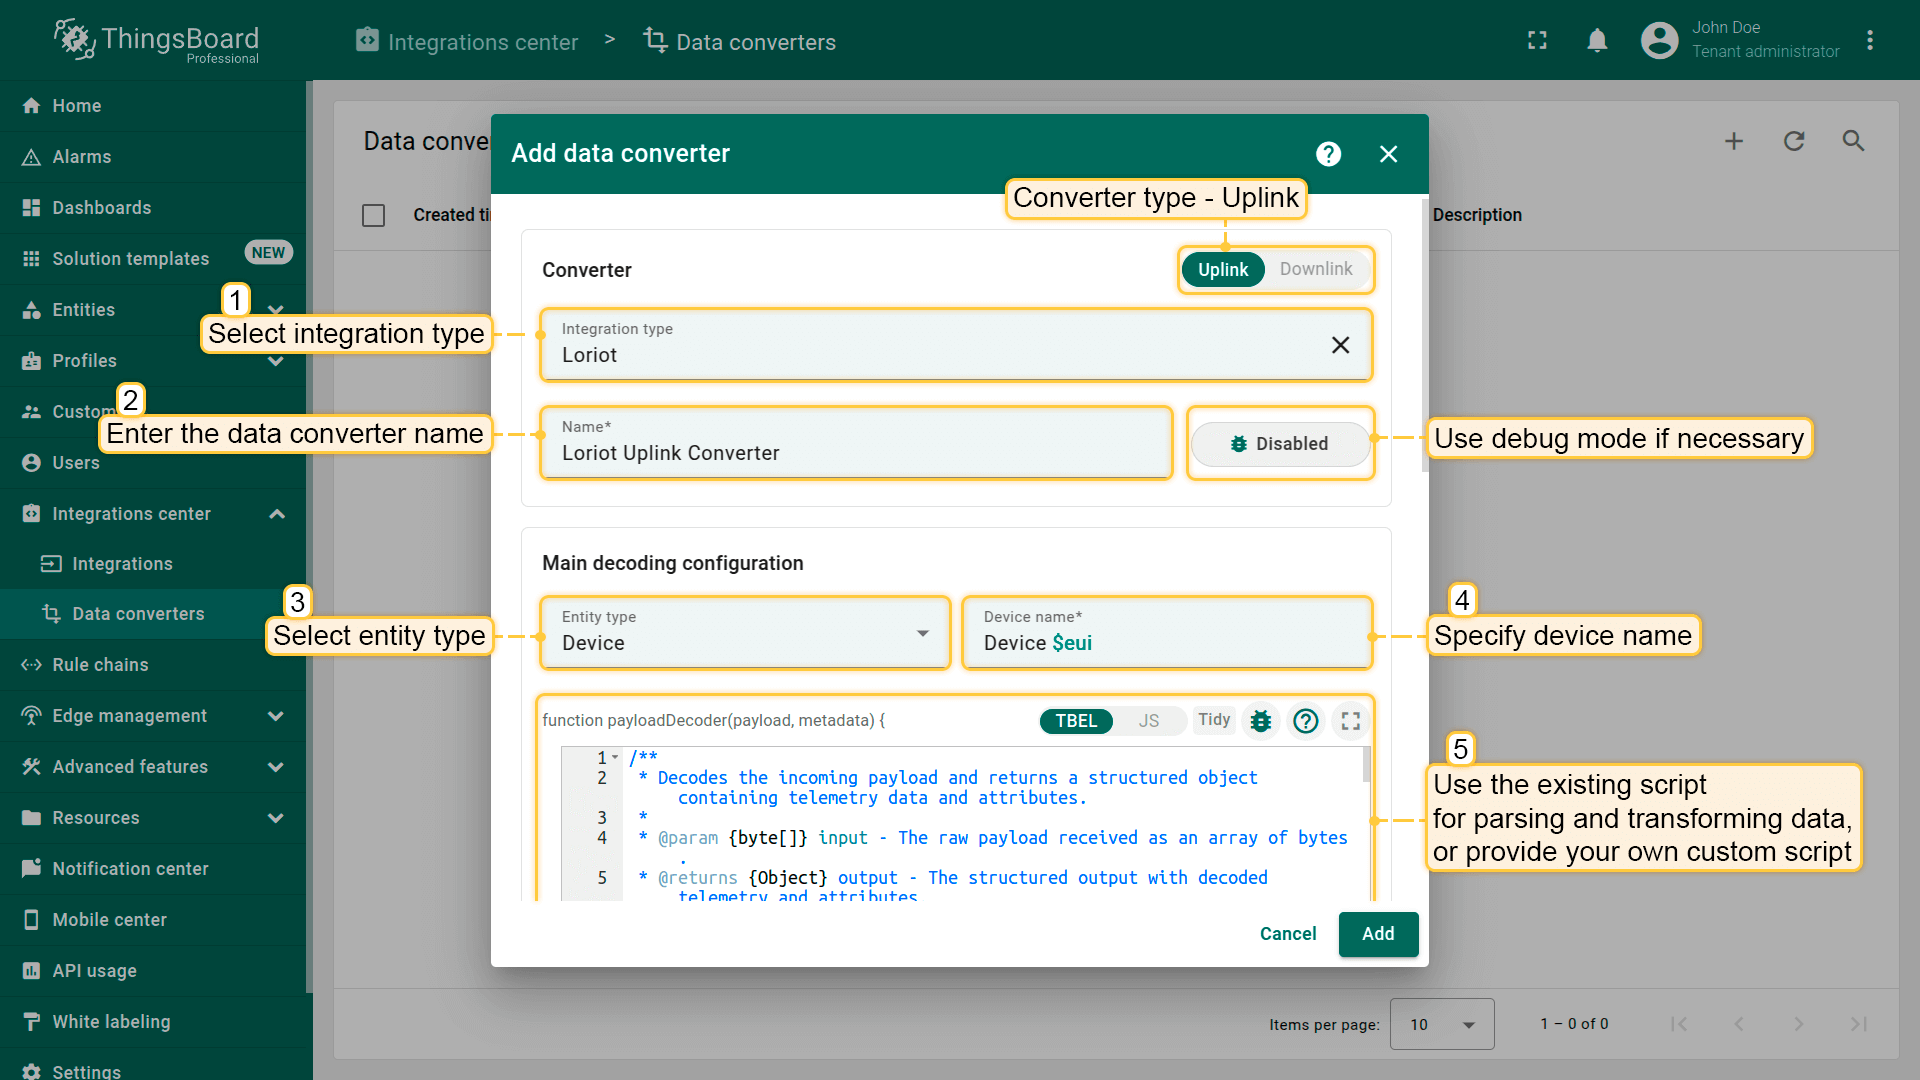Check the select-all table checkbox

[x=373, y=215]
